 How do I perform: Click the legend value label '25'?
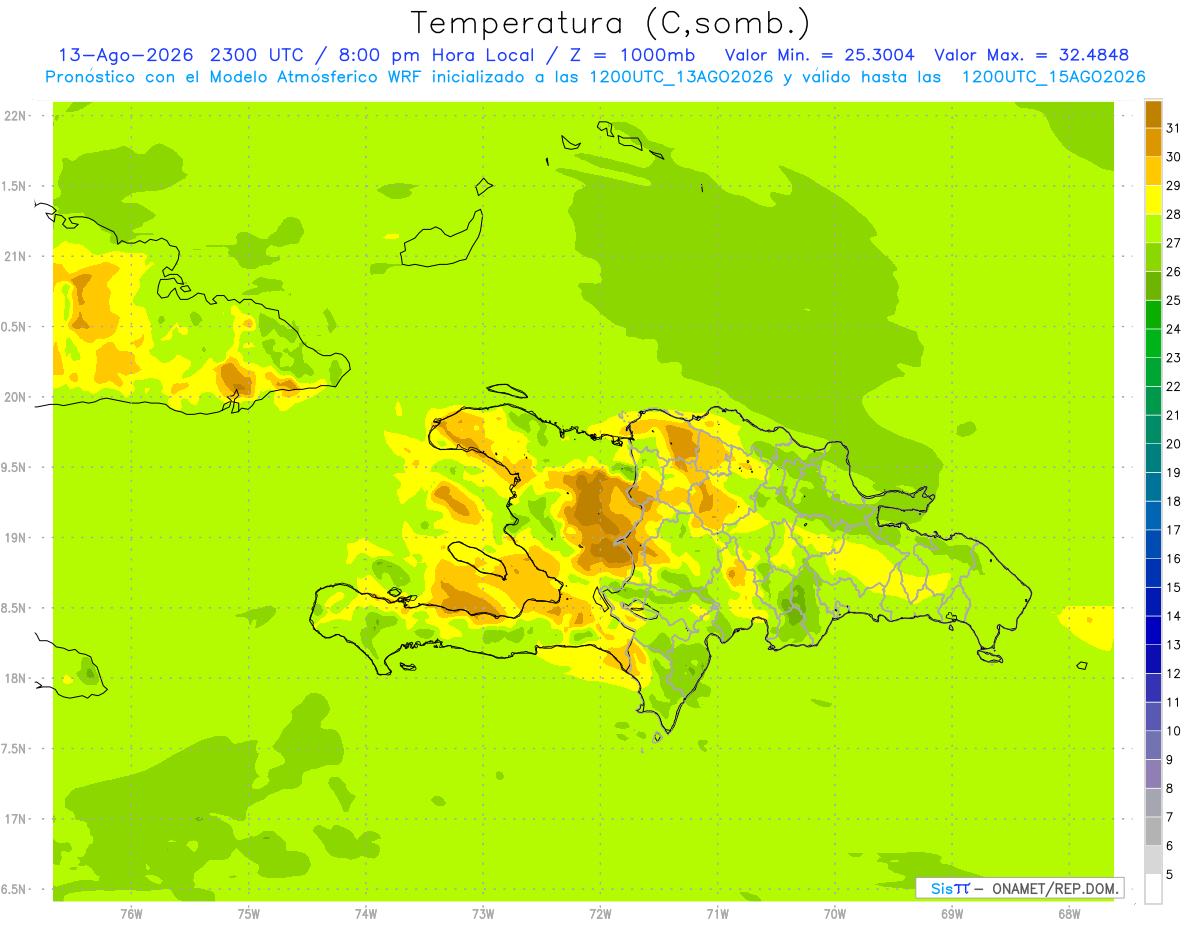pyautogui.click(x=1174, y=300)
